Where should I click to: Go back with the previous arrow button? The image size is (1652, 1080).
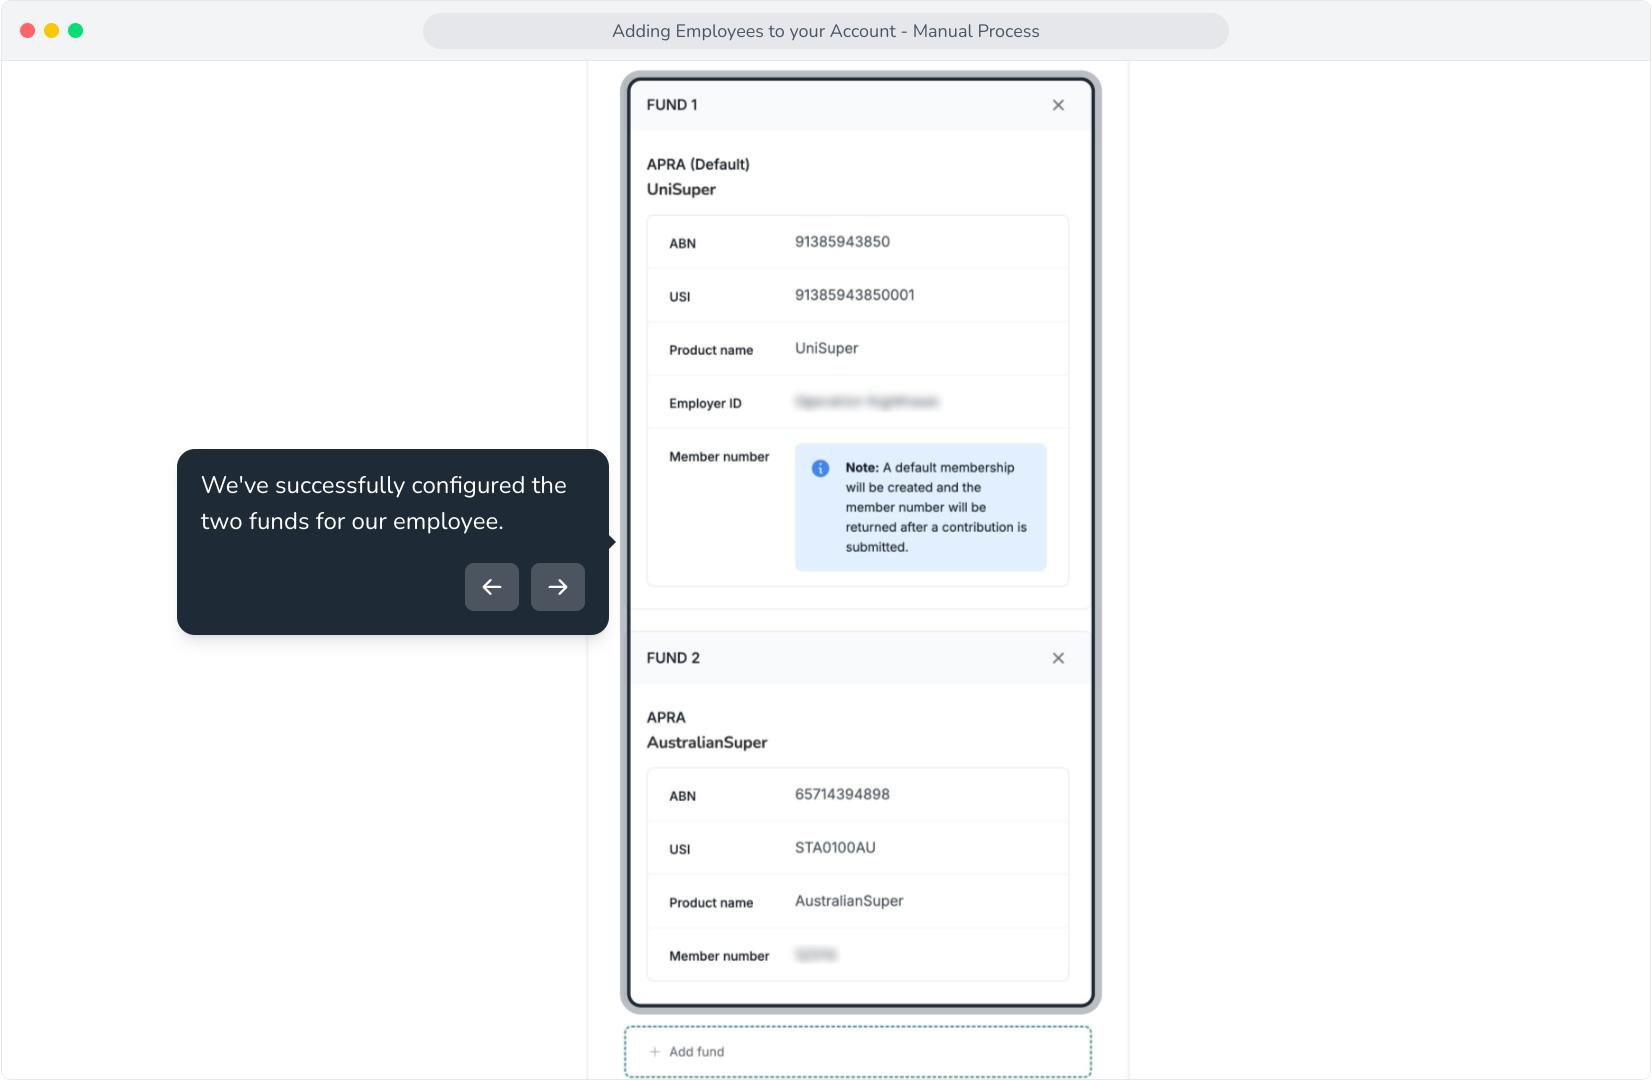point(492,587)
